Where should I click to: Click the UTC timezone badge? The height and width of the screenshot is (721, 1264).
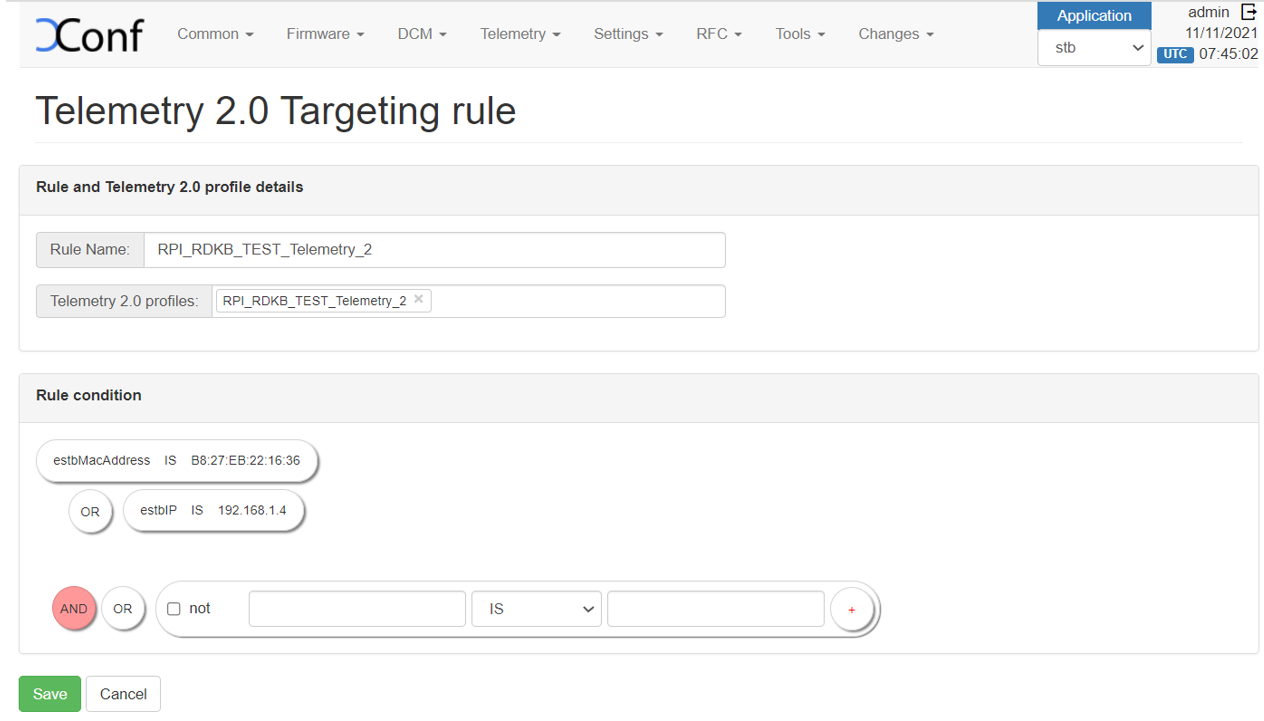1175,54
